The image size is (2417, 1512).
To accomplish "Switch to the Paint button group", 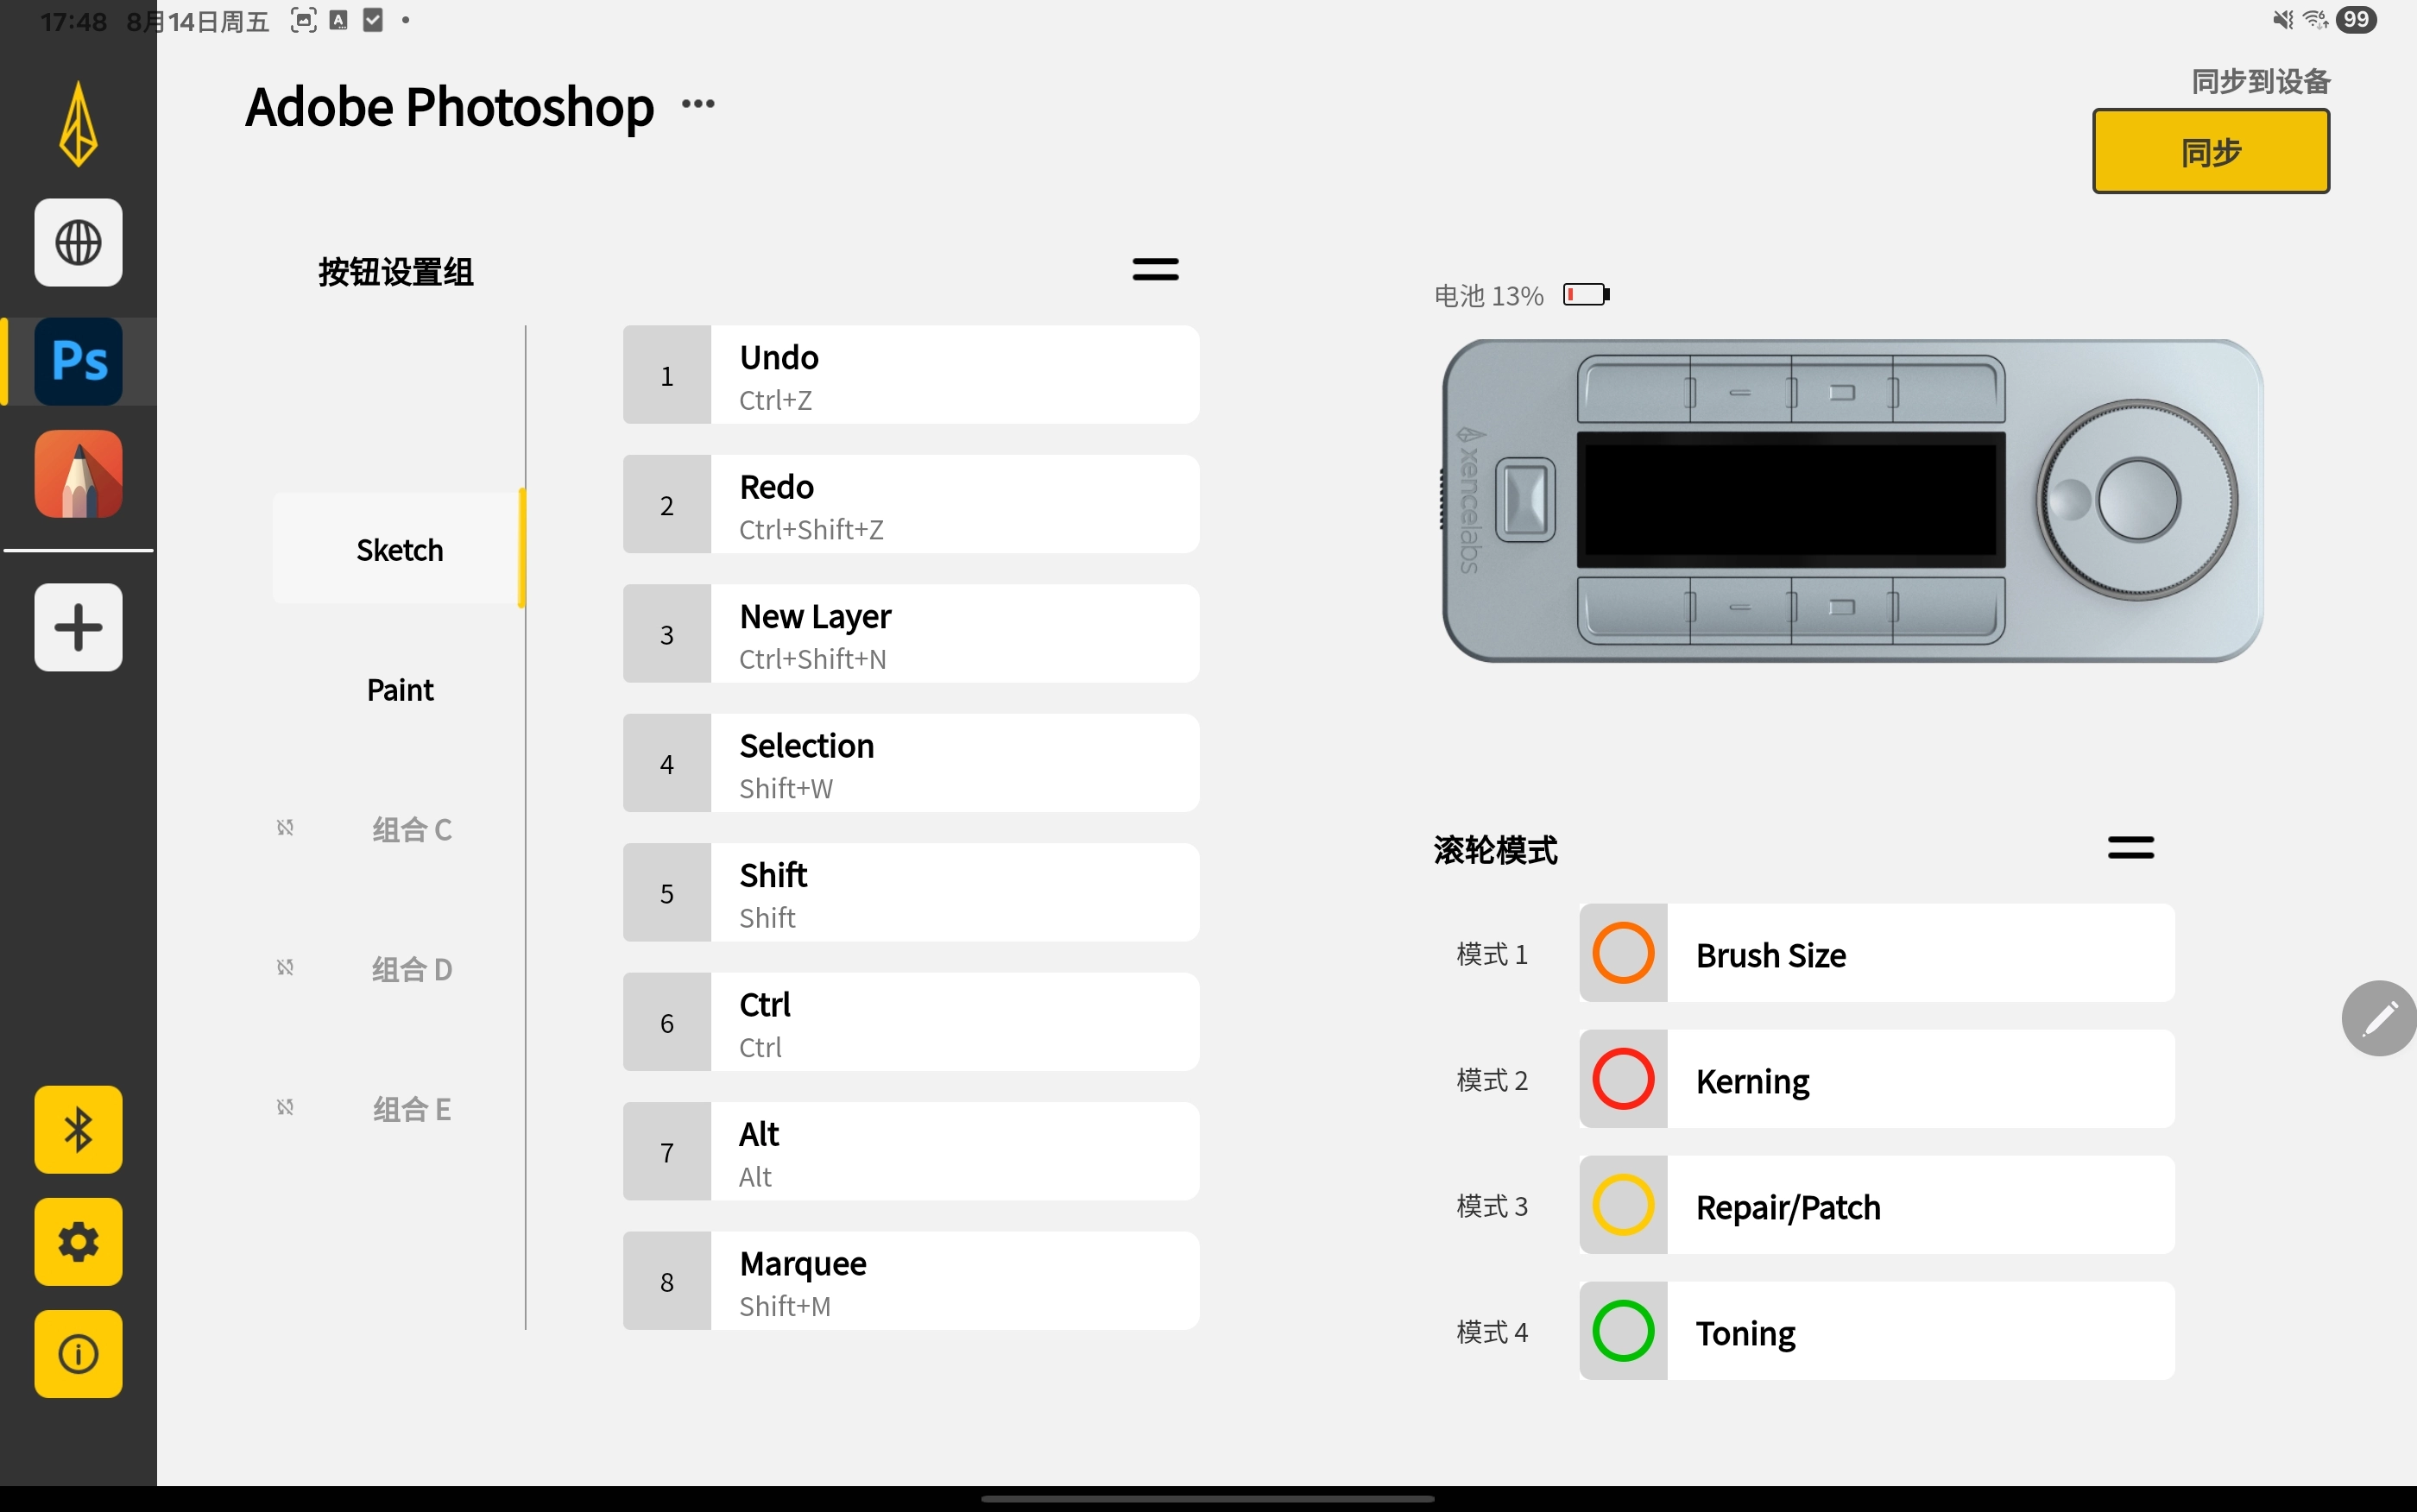I will click(399, 689).
